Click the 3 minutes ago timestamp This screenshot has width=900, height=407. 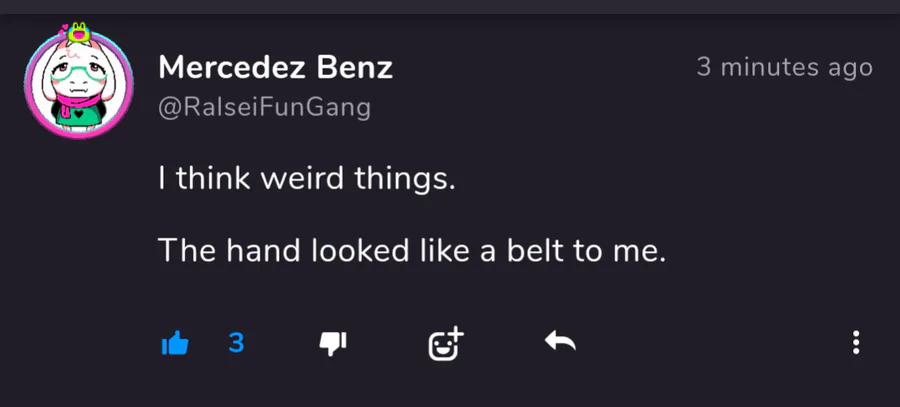tap(785, 67)
